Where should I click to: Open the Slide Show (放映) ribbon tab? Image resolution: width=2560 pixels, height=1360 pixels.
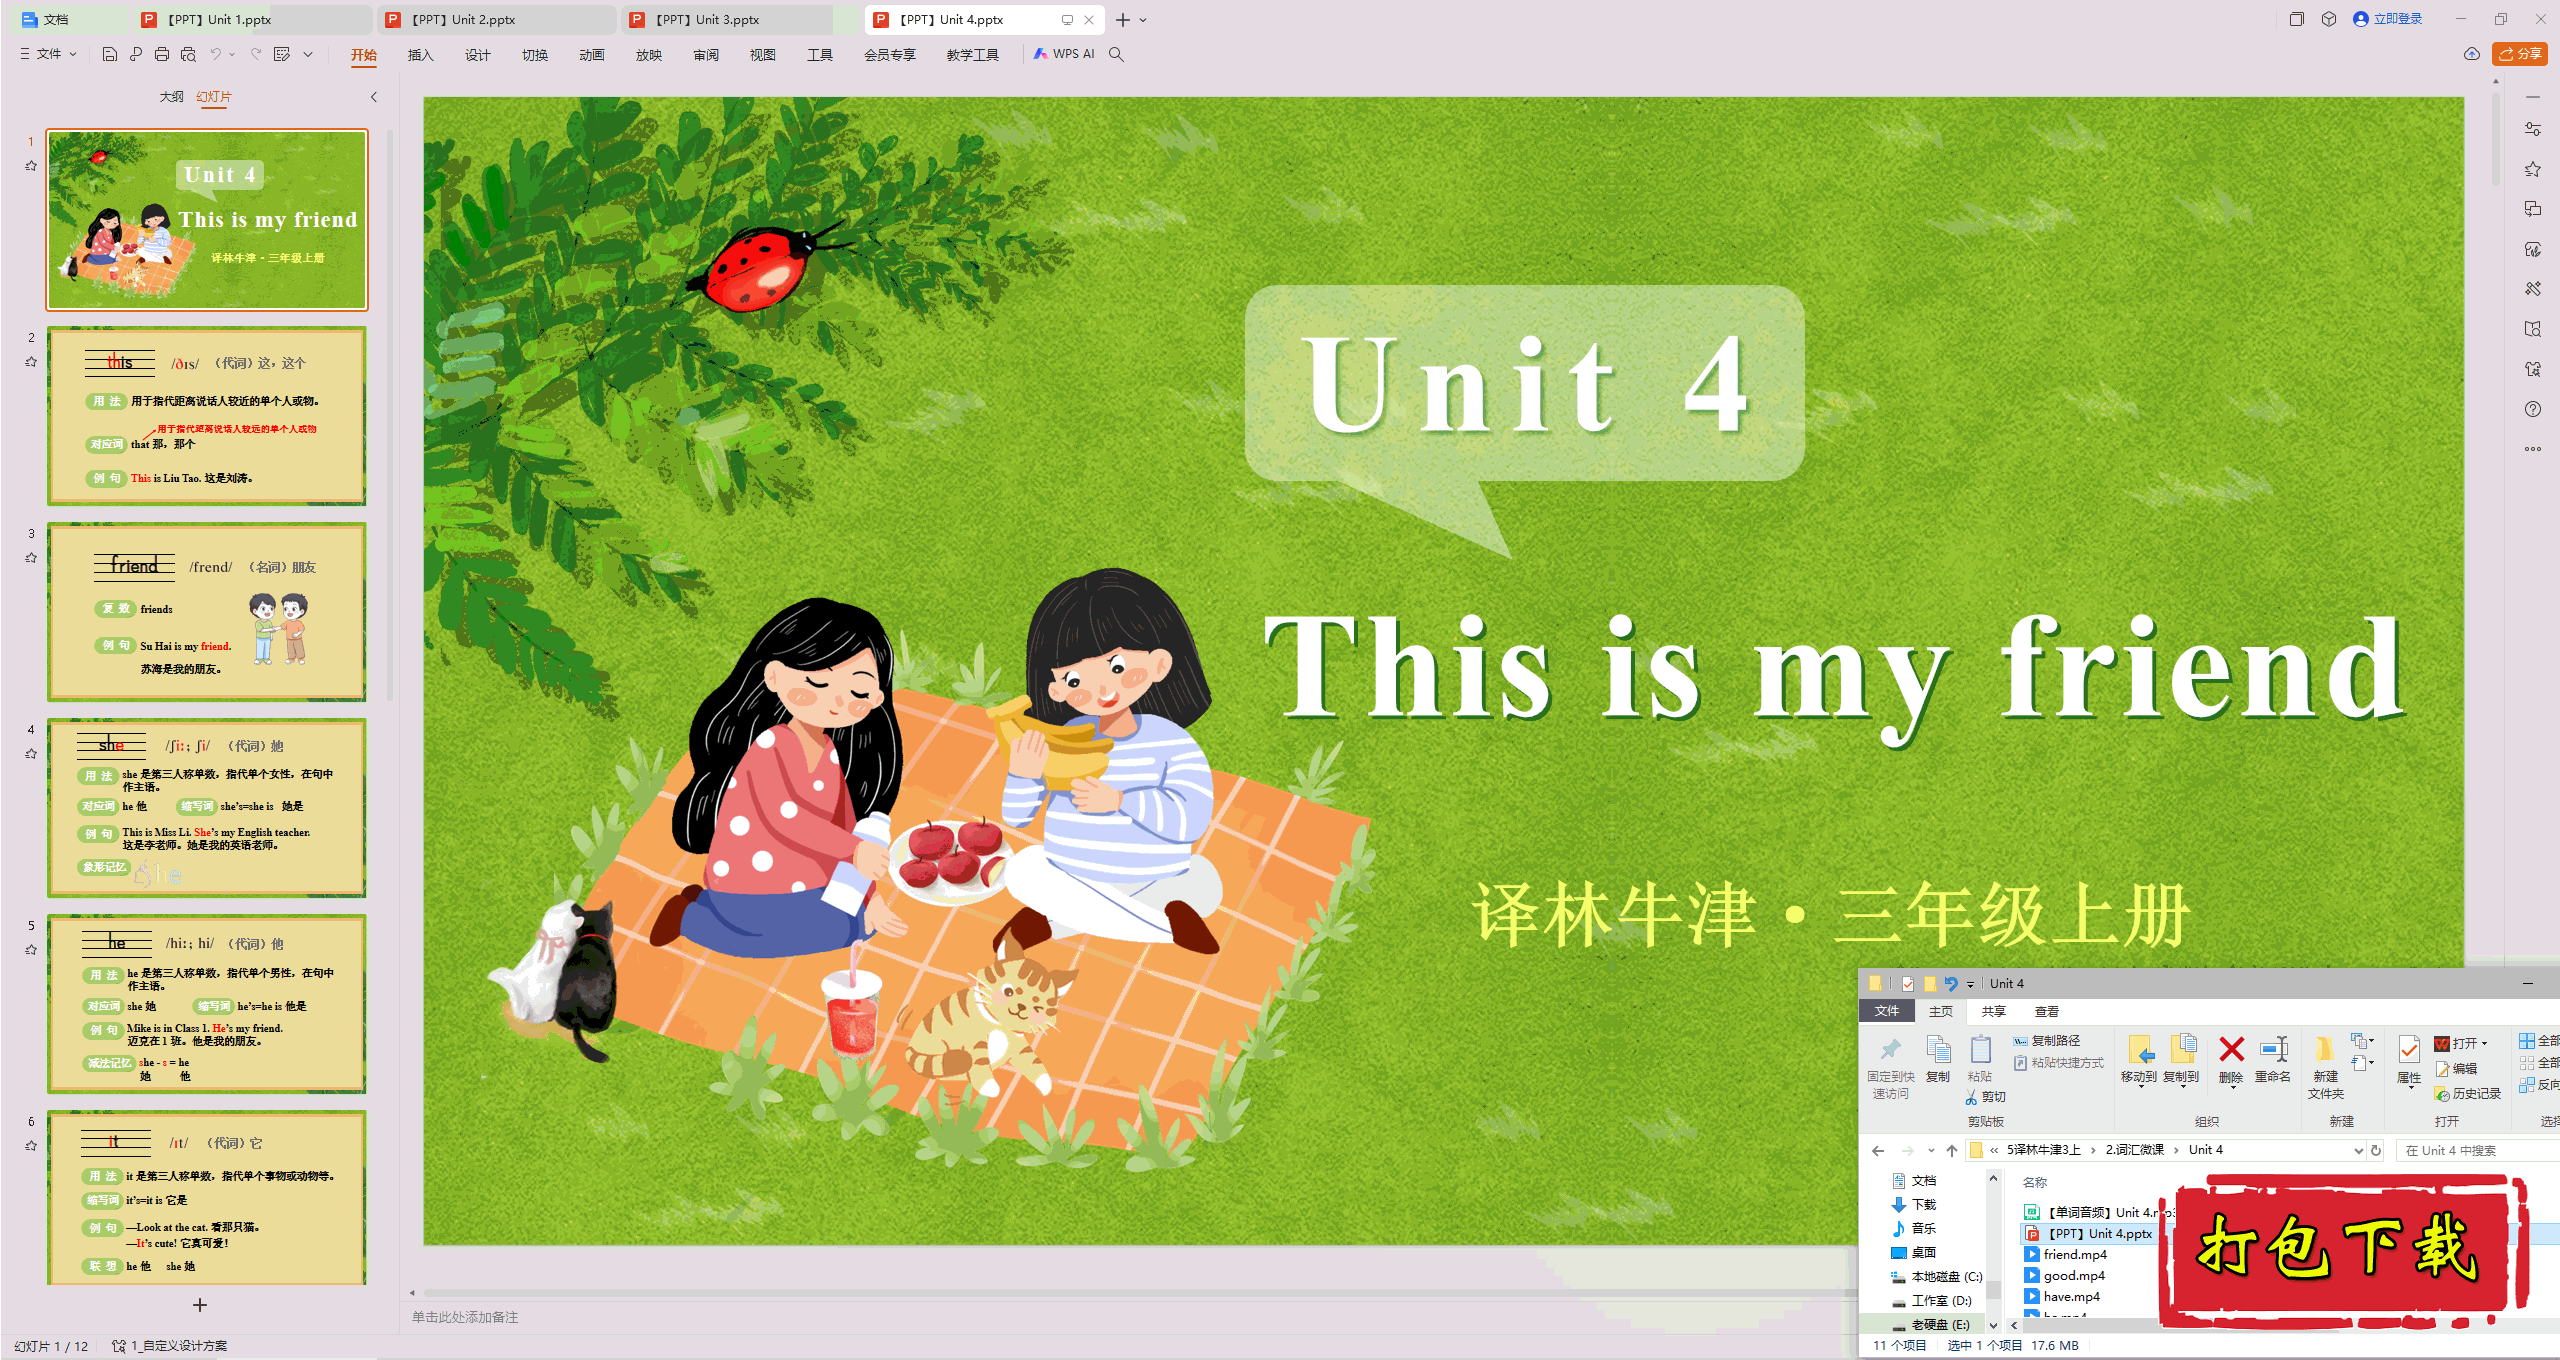(648, 55)
